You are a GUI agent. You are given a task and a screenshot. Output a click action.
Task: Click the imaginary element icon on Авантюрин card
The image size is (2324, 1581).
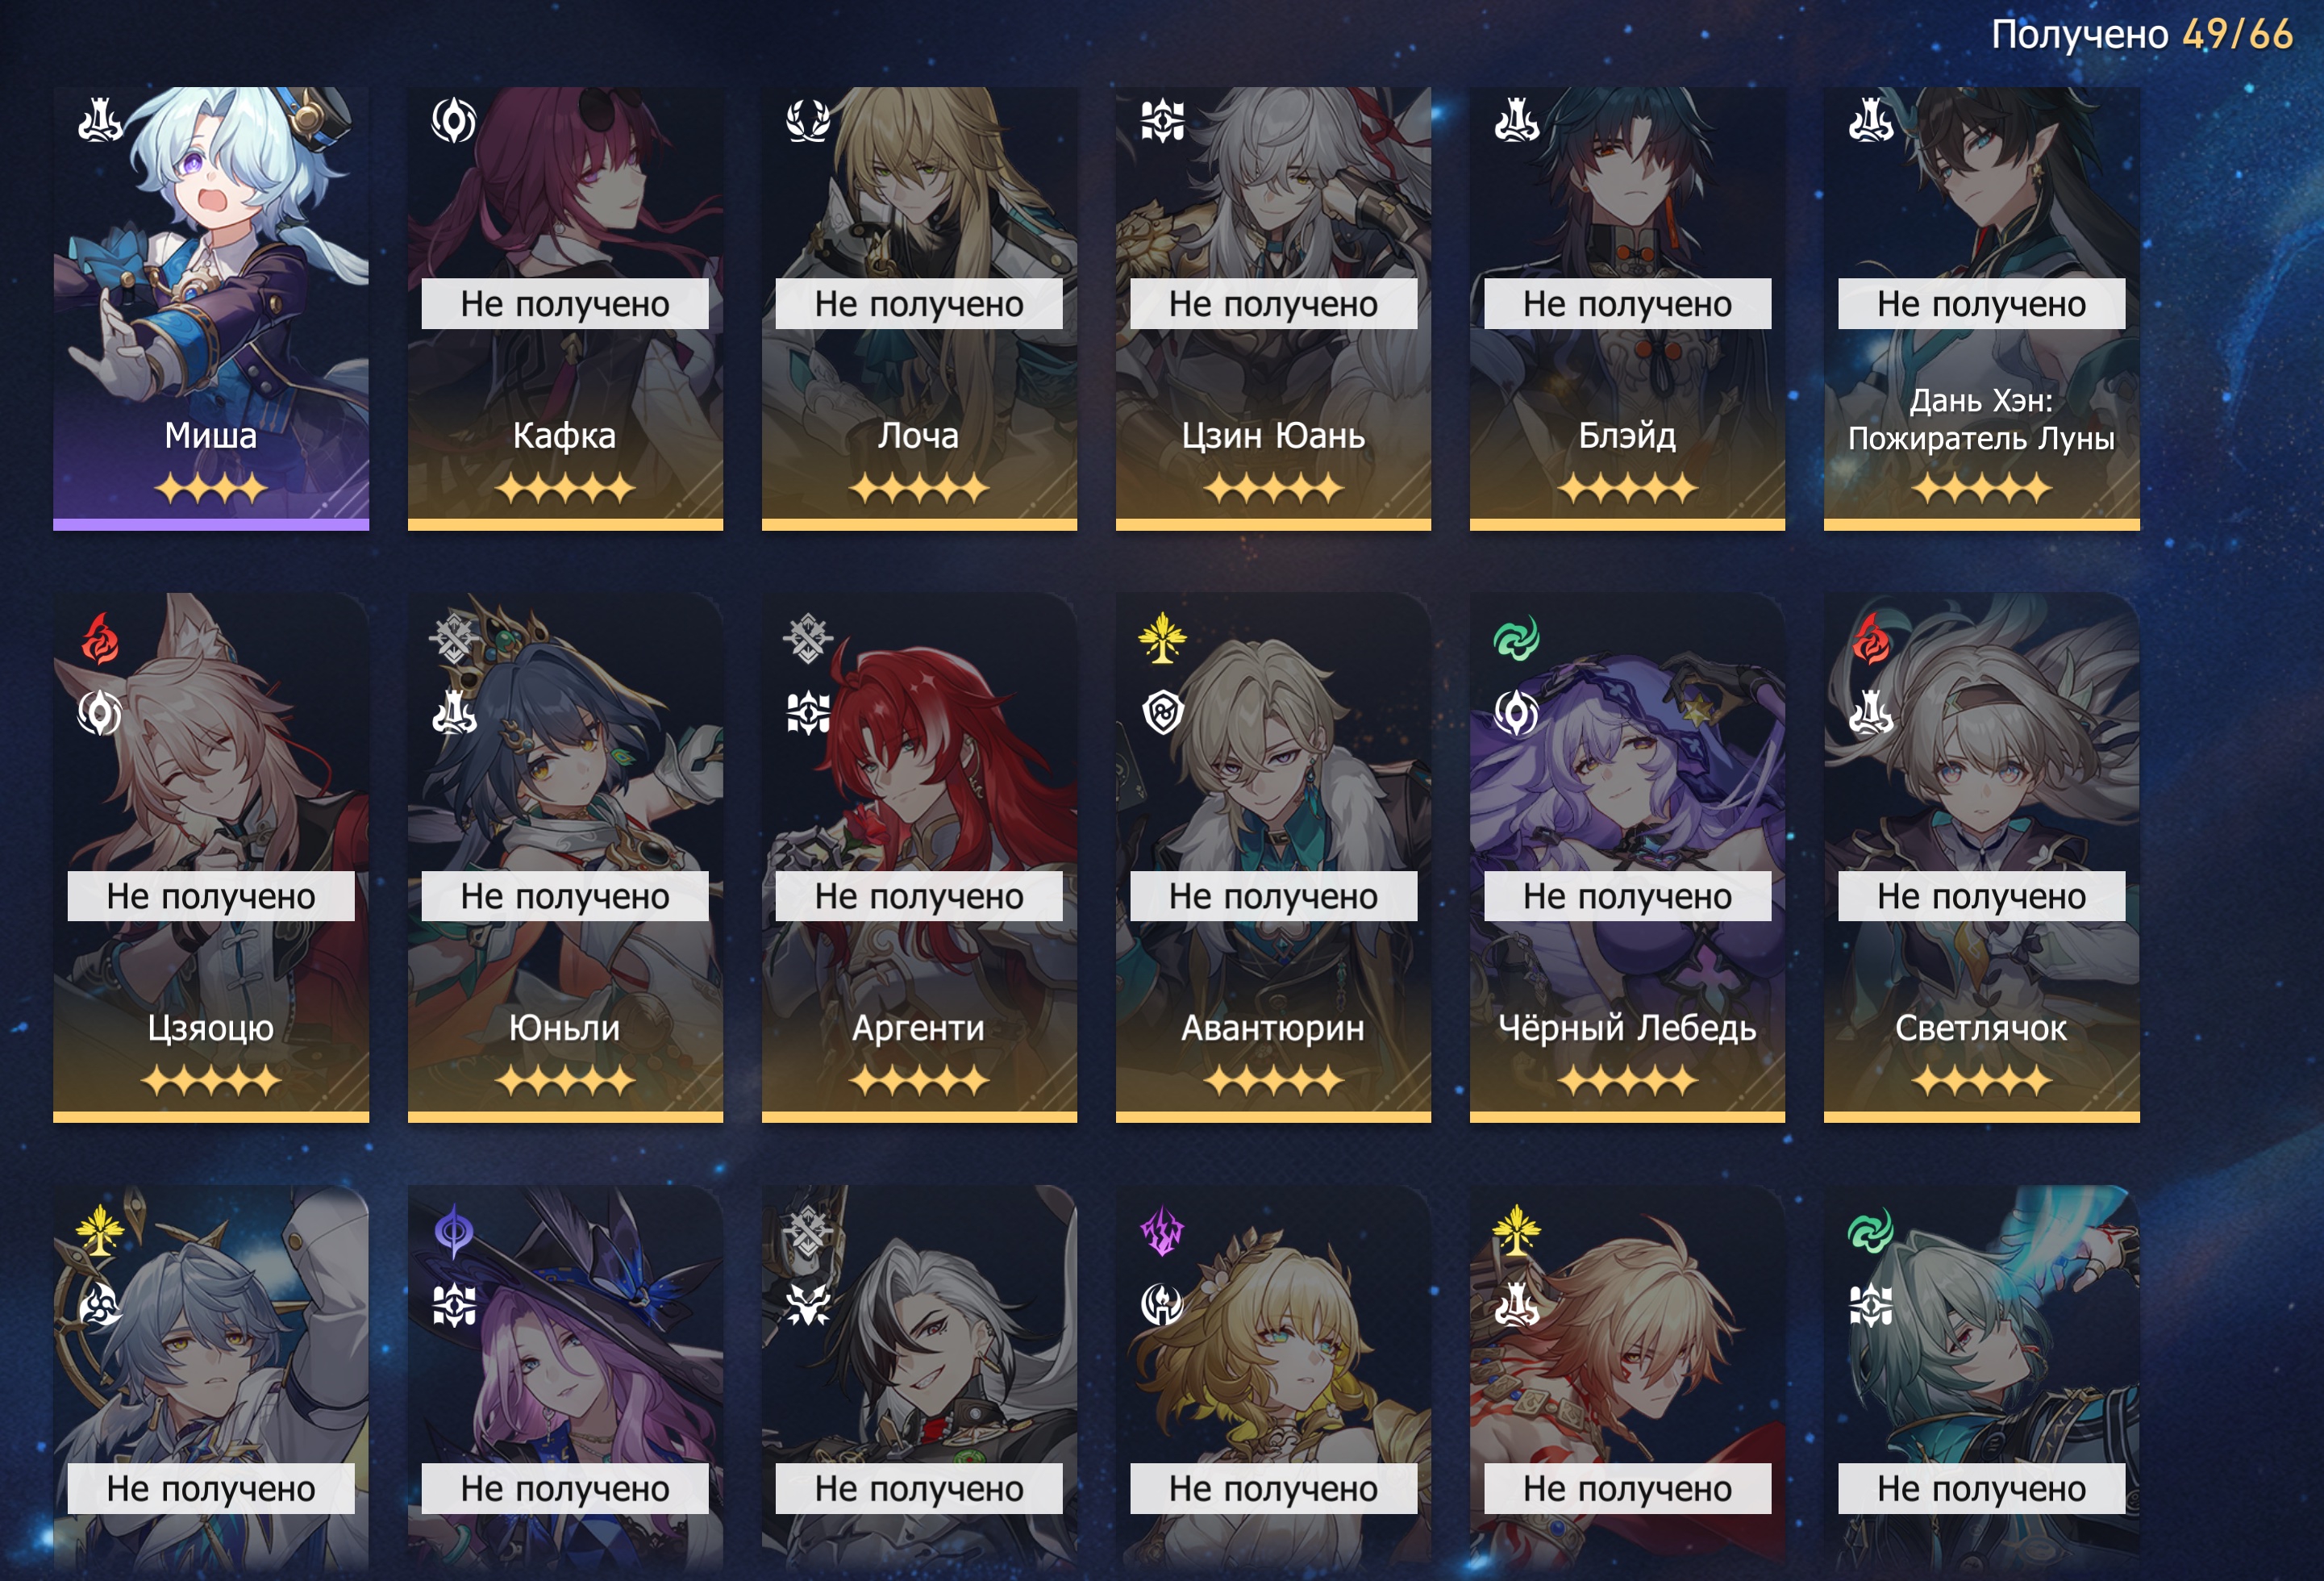[1162, 639]
